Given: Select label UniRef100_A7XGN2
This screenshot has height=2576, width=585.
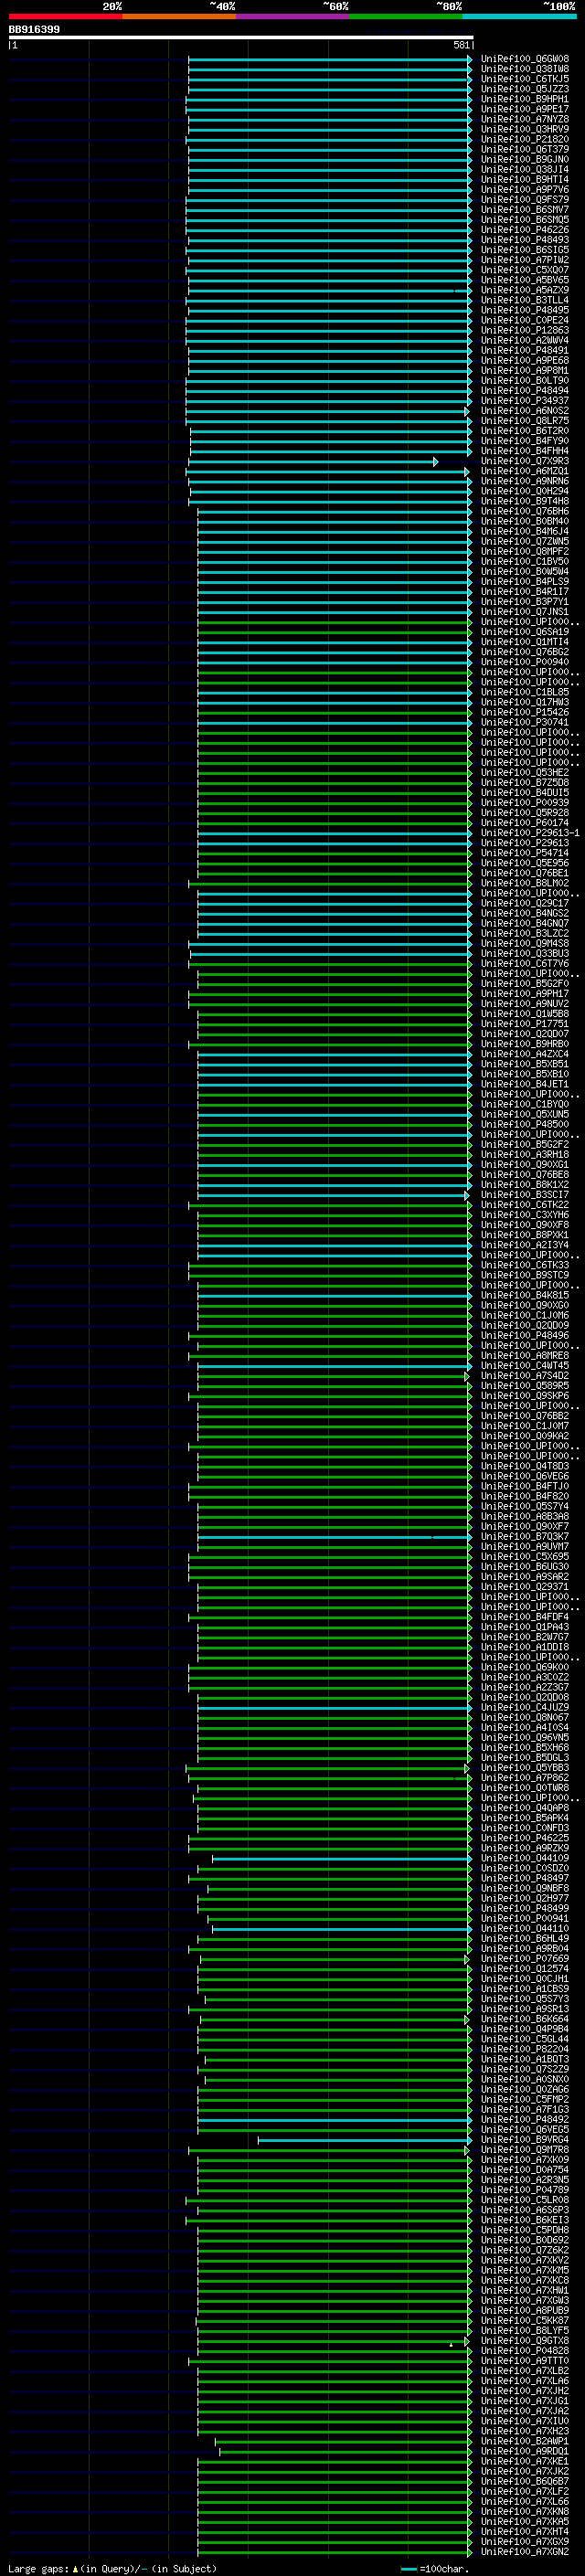Looking at the screenshot, I should tap(525, 2551).
